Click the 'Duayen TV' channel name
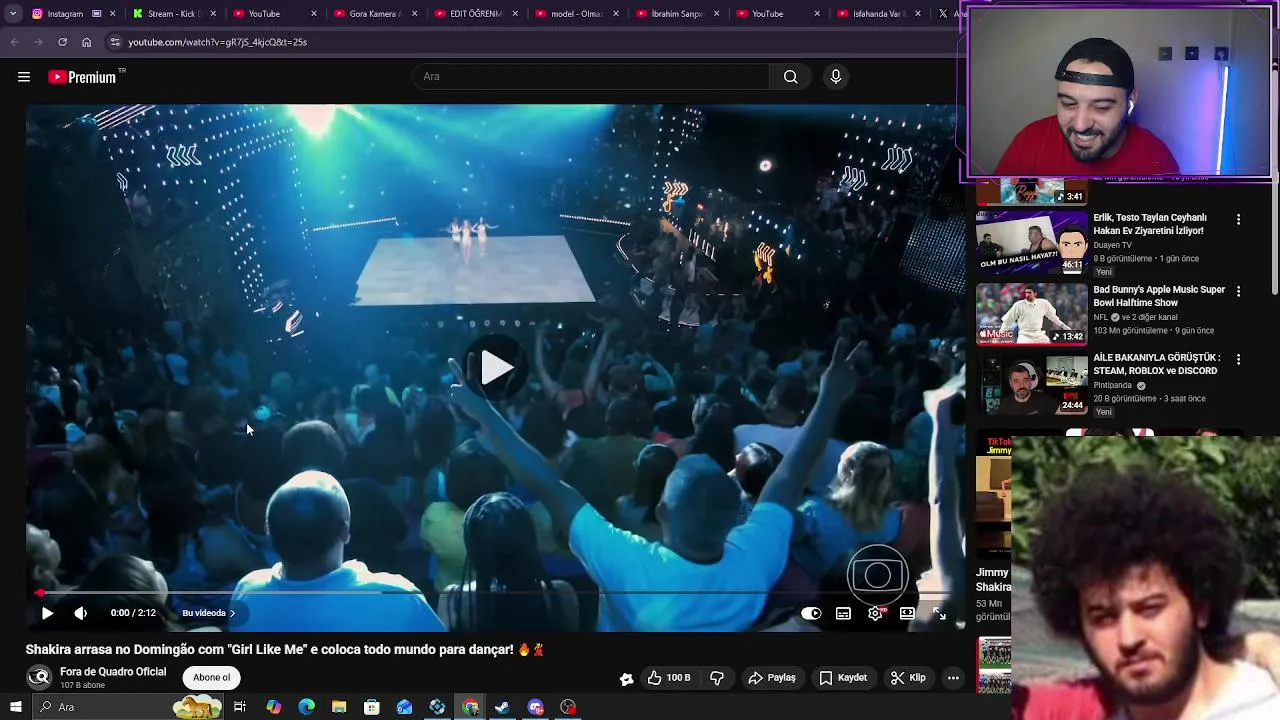1280x720 pixels. [x=1113, y=245]
